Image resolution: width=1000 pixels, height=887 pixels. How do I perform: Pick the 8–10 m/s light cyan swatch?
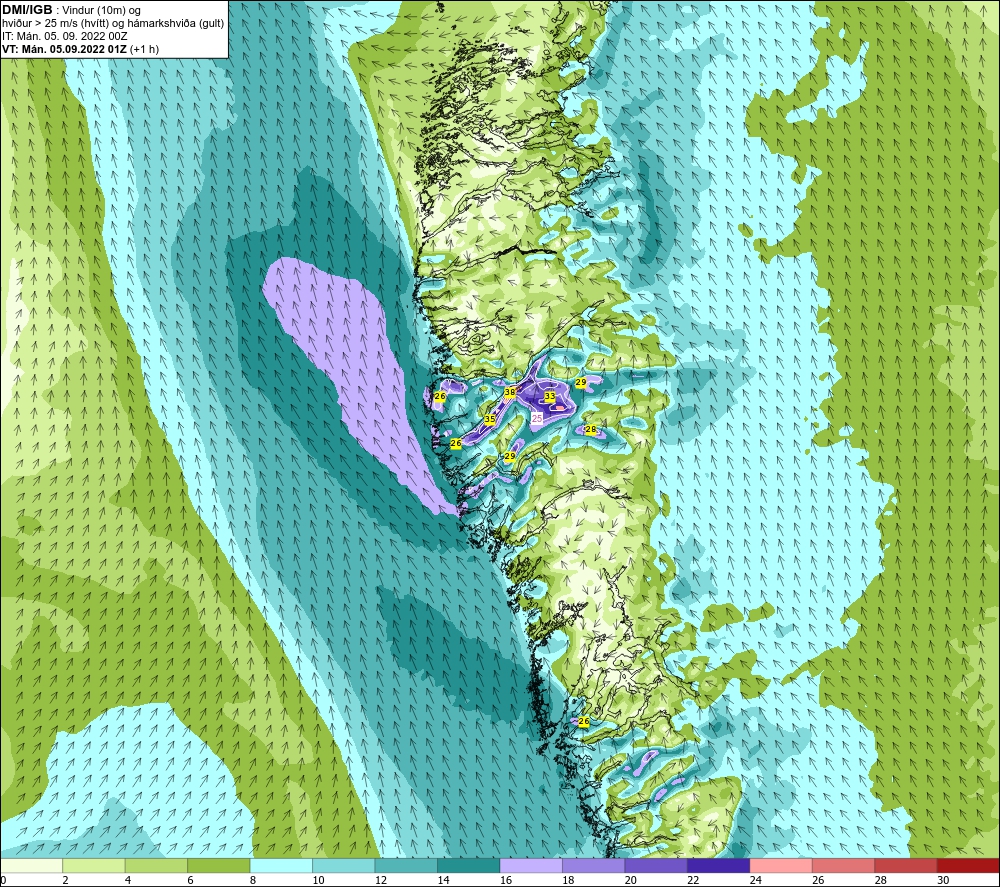[x=281, y=865]
